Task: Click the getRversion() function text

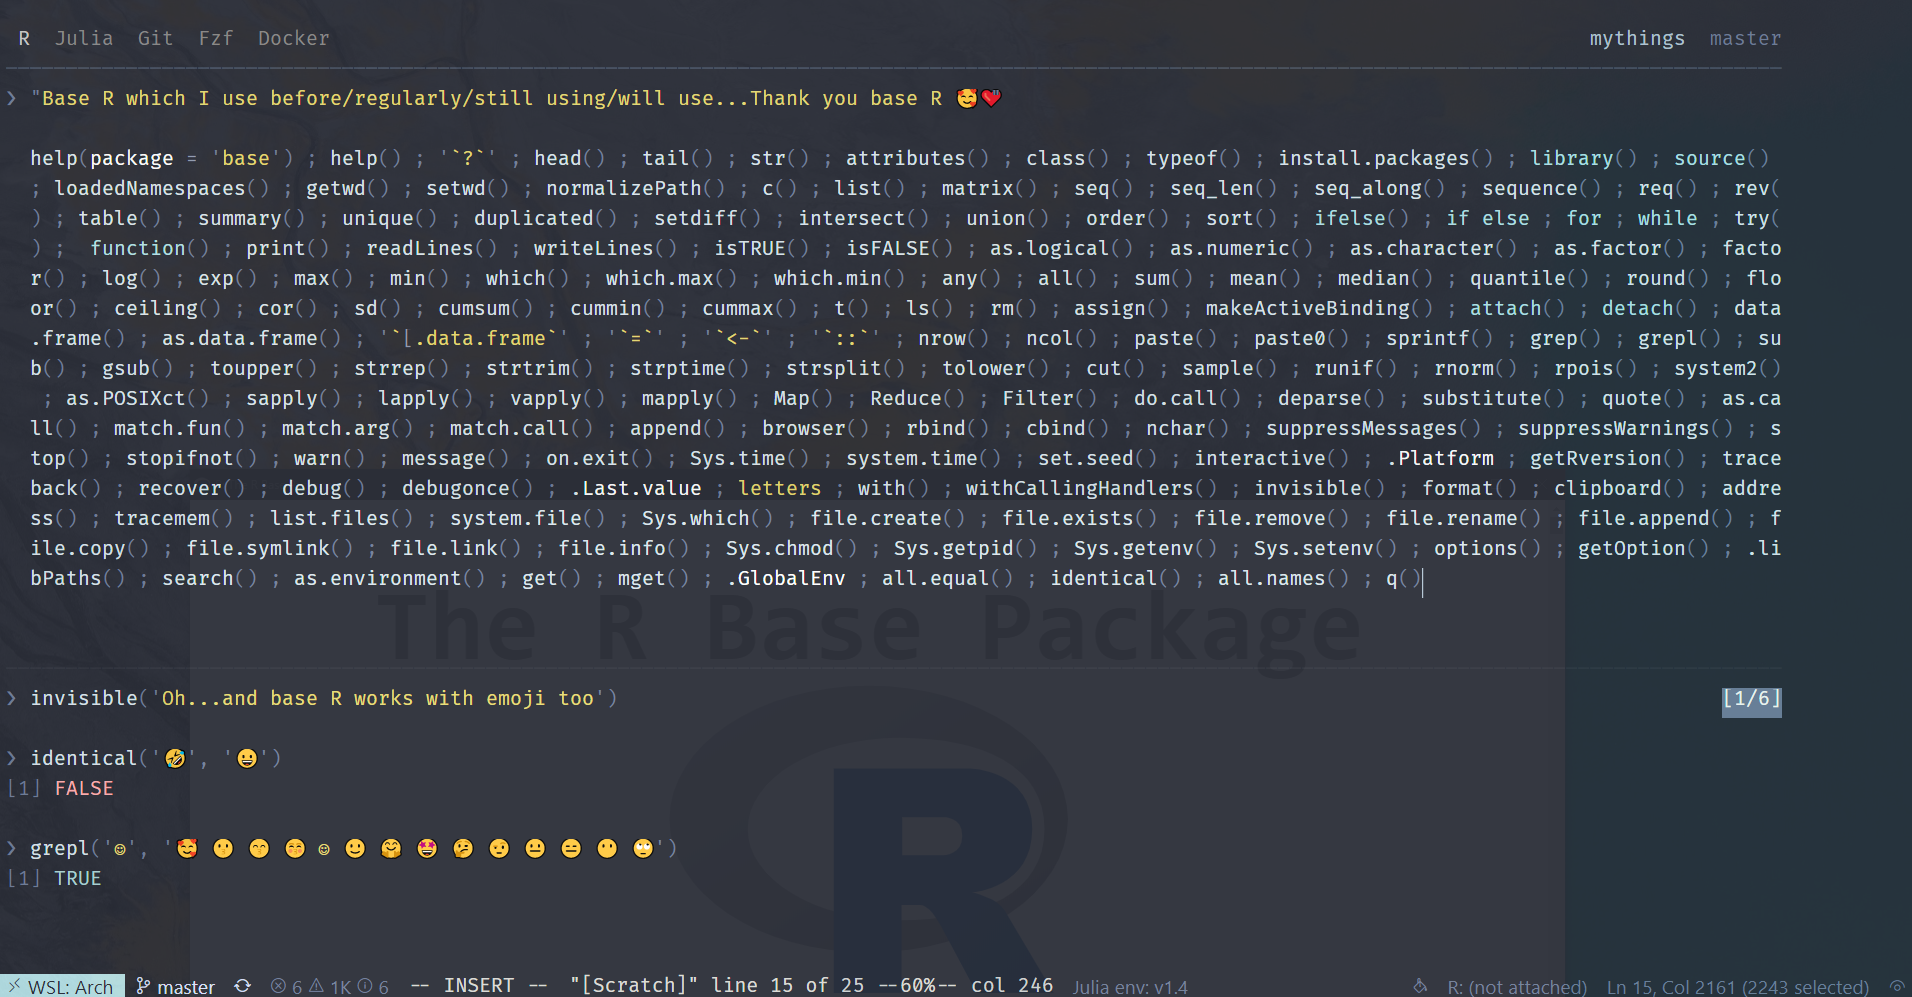Action: (x=1607, y=458)
